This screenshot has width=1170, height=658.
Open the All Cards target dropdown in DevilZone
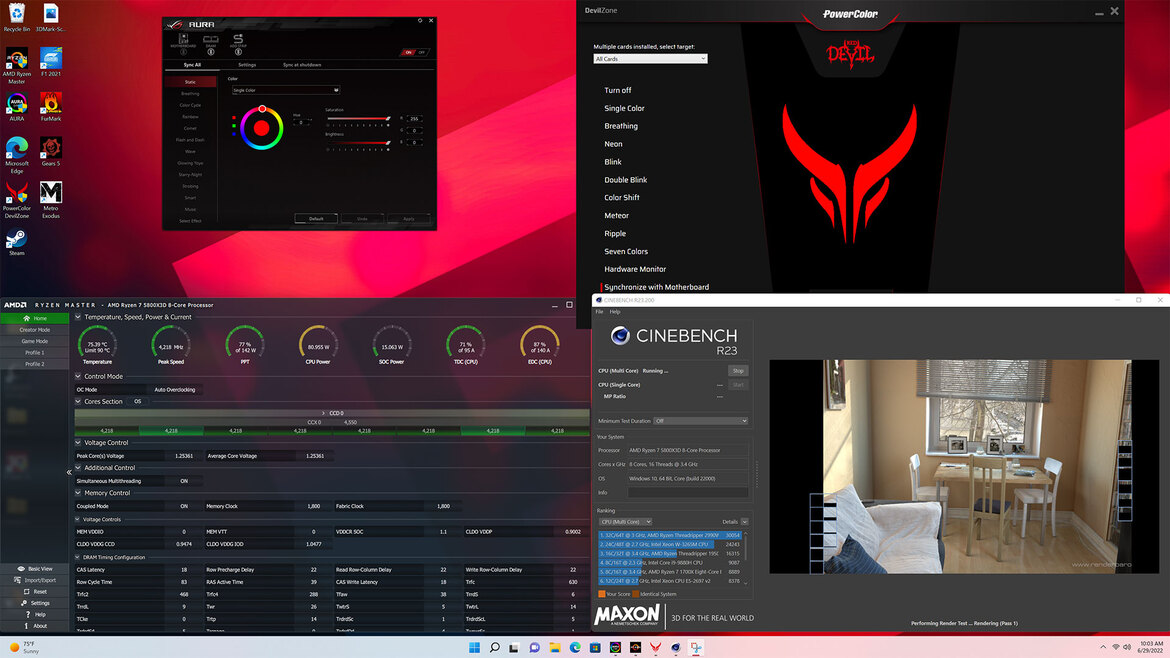click(650, 59)
